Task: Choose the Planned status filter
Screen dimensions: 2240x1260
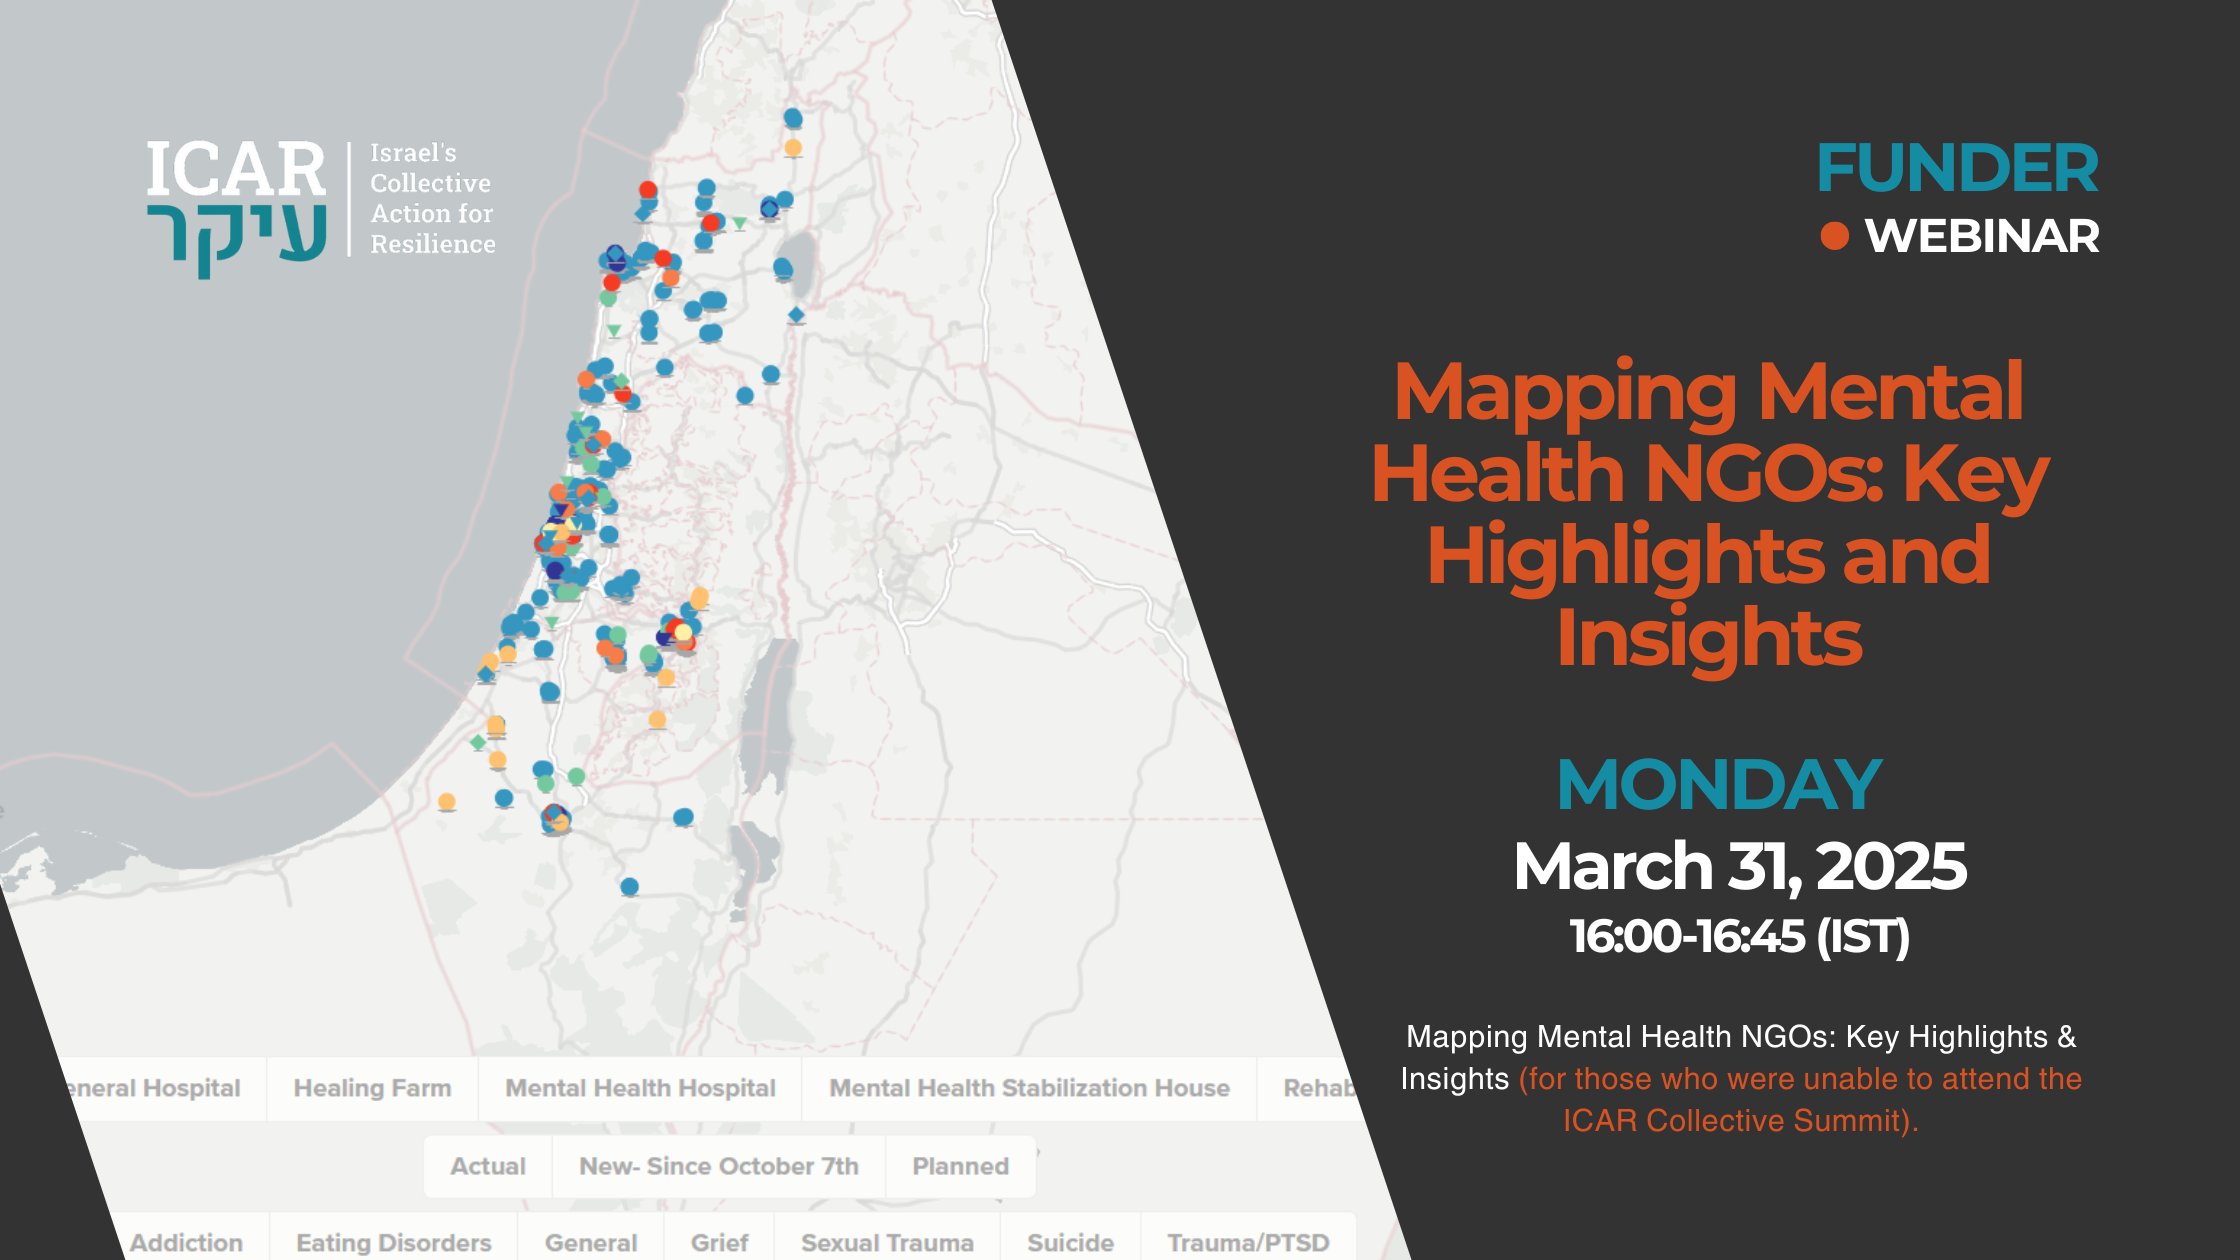Action: [x=960, y=1166]
